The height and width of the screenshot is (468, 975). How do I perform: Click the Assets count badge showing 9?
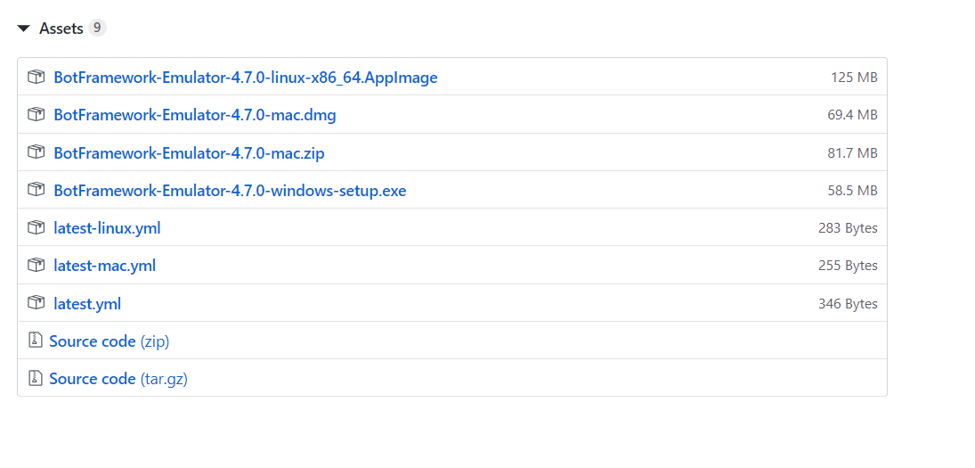[97, 28]
